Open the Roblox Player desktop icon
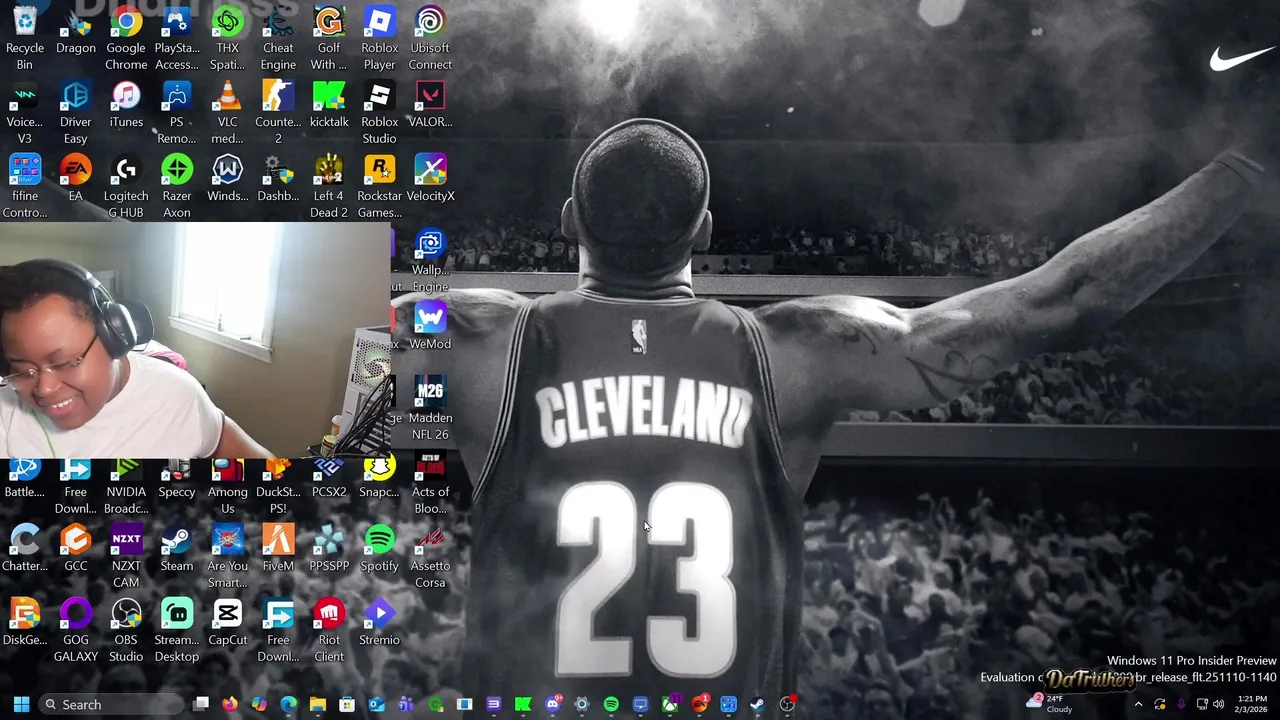This screenshot has height=720, width=1280. pyautogui.click(x=379, y=38)
